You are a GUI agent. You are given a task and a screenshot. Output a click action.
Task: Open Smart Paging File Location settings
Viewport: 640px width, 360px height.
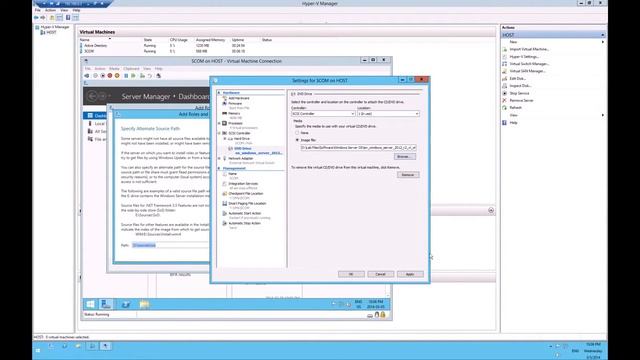[x=247, y=203]
